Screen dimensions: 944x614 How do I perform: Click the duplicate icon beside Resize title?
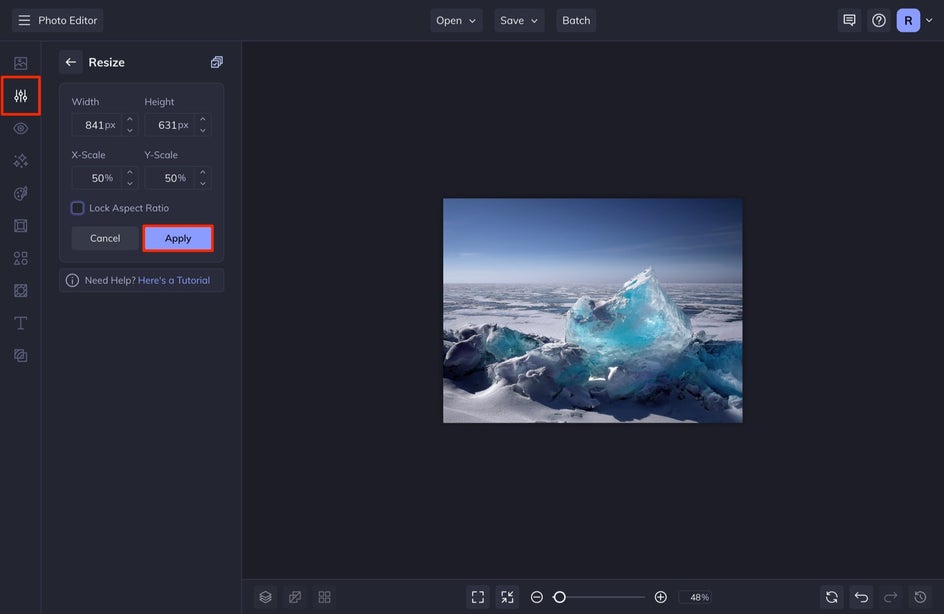tap(217, 62)
